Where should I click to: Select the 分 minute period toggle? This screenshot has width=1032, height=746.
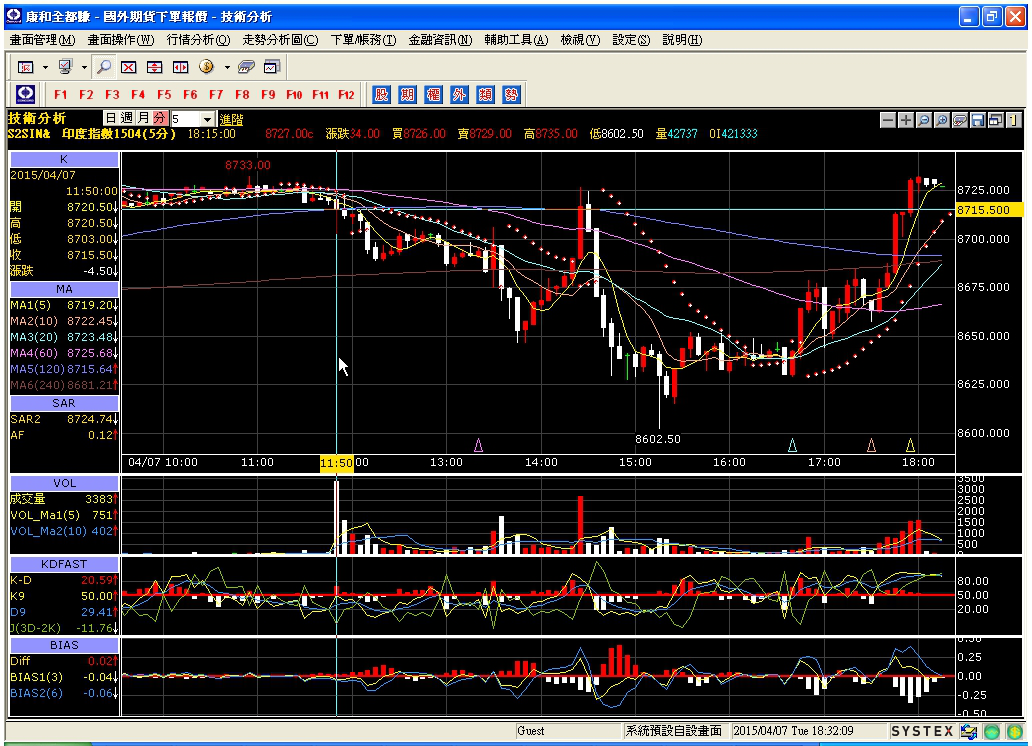tap(160, 119)
